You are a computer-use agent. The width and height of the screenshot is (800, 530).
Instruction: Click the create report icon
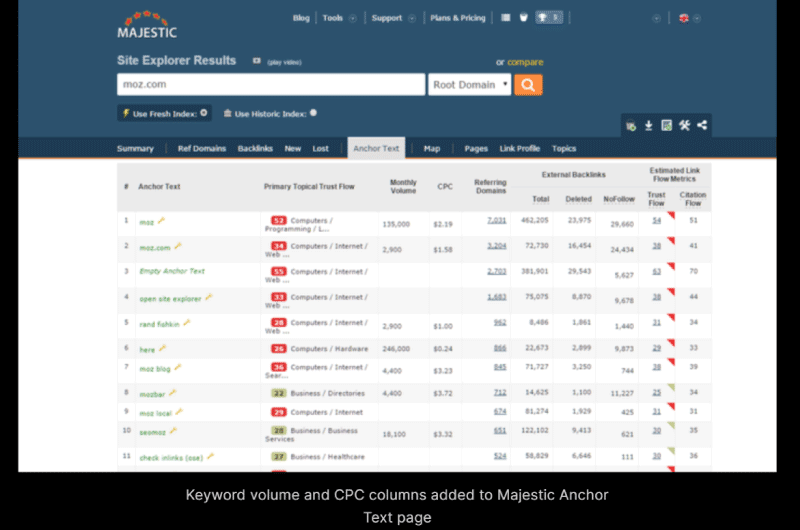tap(666, 125)
